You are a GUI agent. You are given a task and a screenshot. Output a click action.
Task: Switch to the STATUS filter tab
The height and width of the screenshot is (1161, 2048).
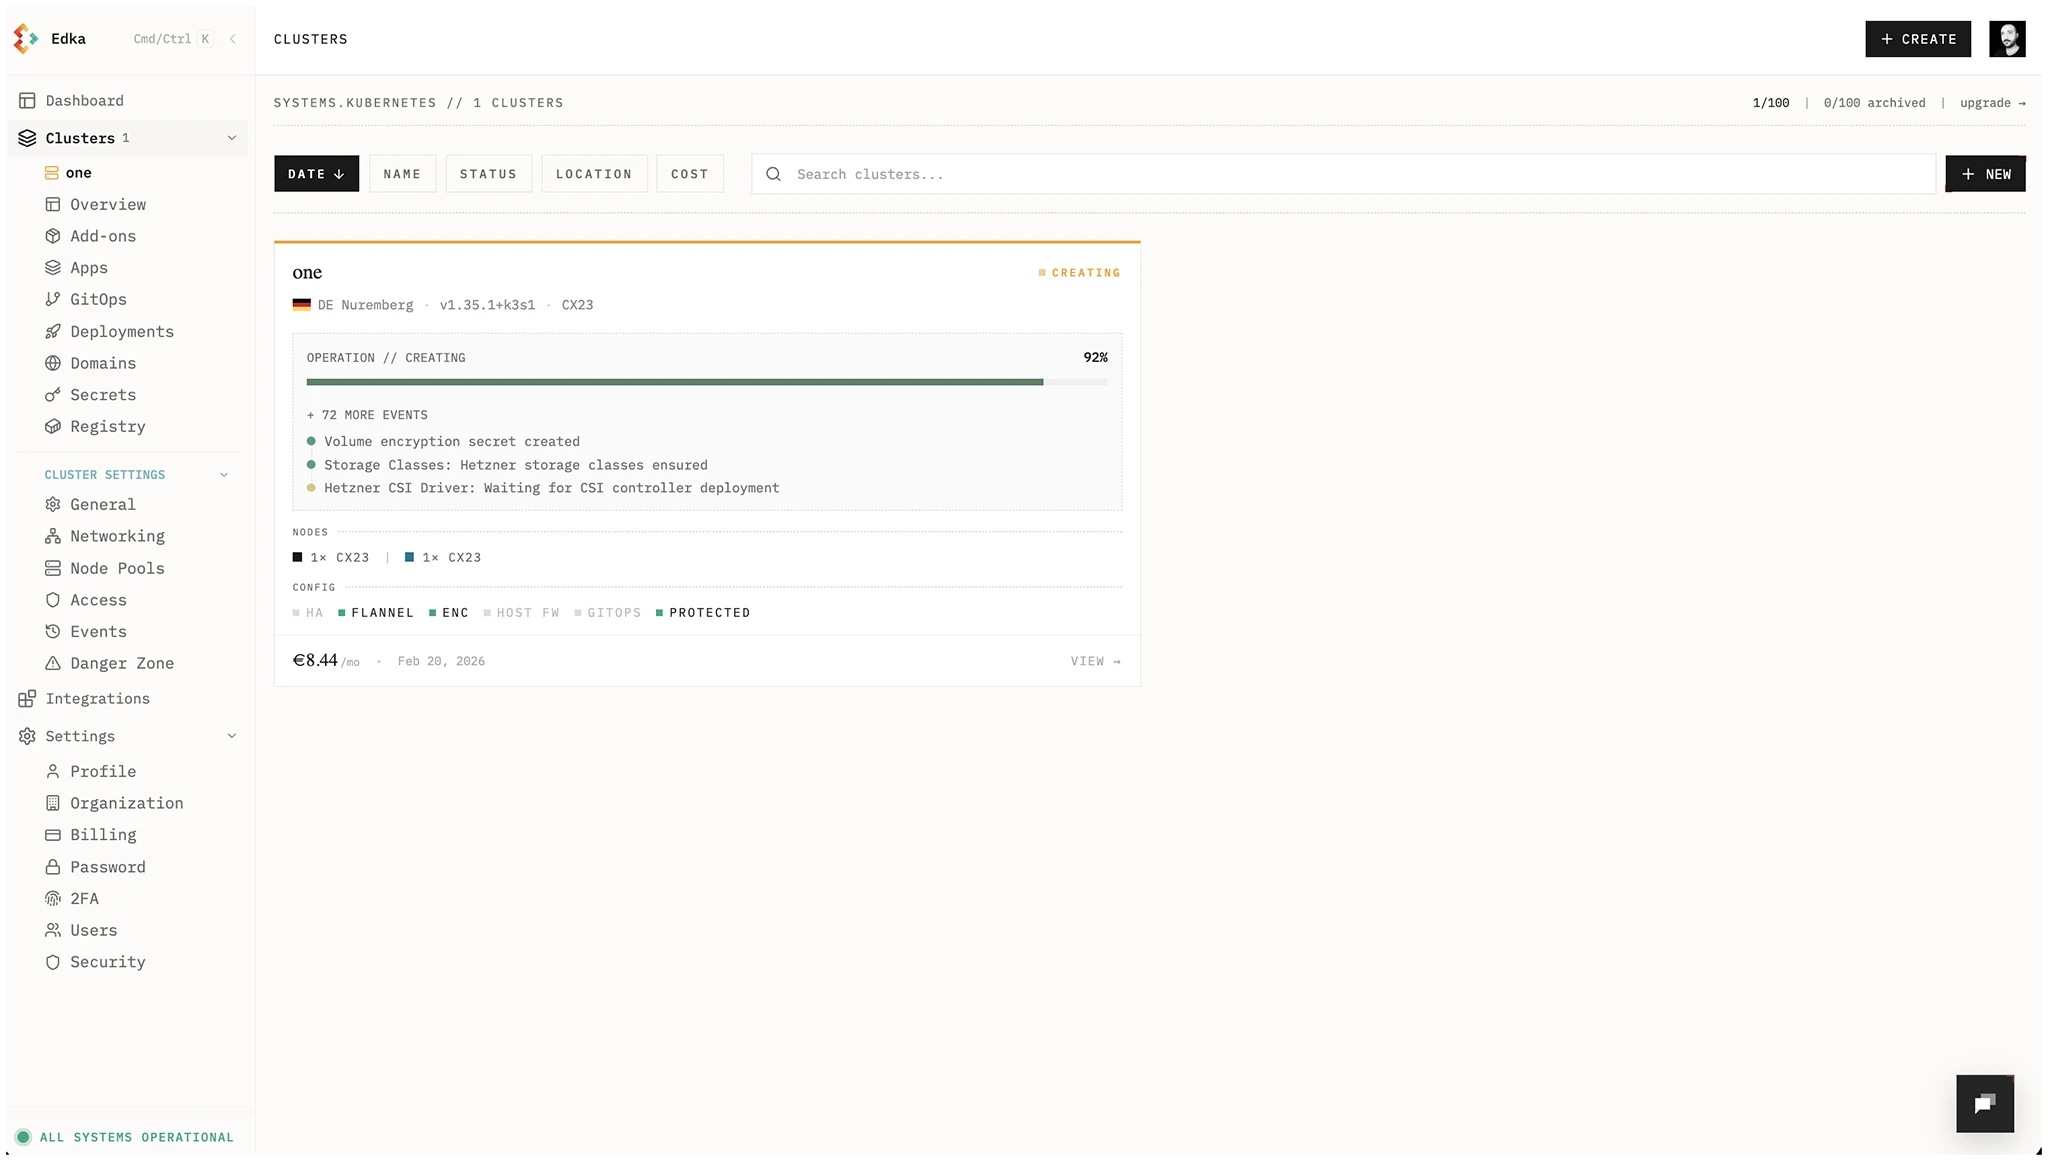pos(488,173)
